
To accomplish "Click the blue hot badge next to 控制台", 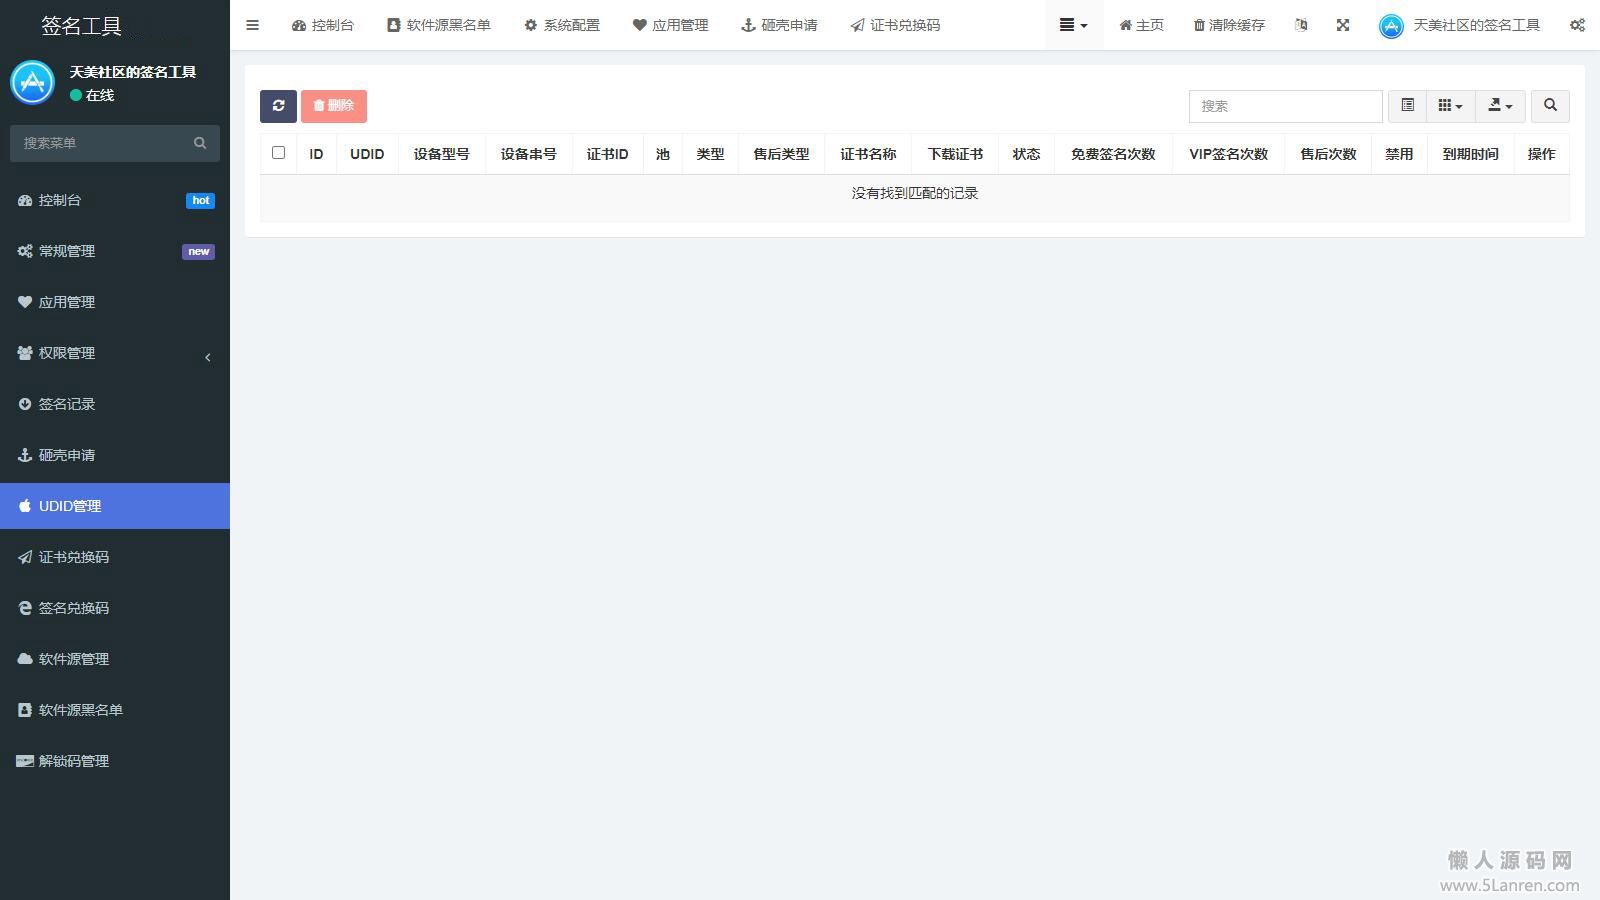I will coord(200,200).
